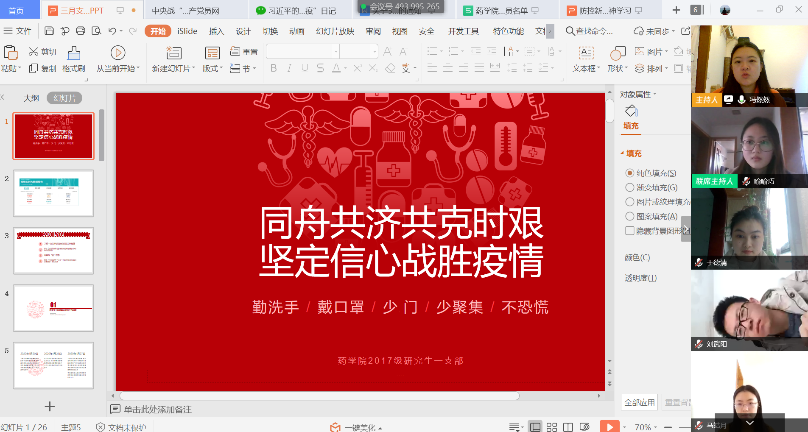Switch to the 插入 Insert ribbon tab
Screen dimensions: 808x432
(215, 31)
